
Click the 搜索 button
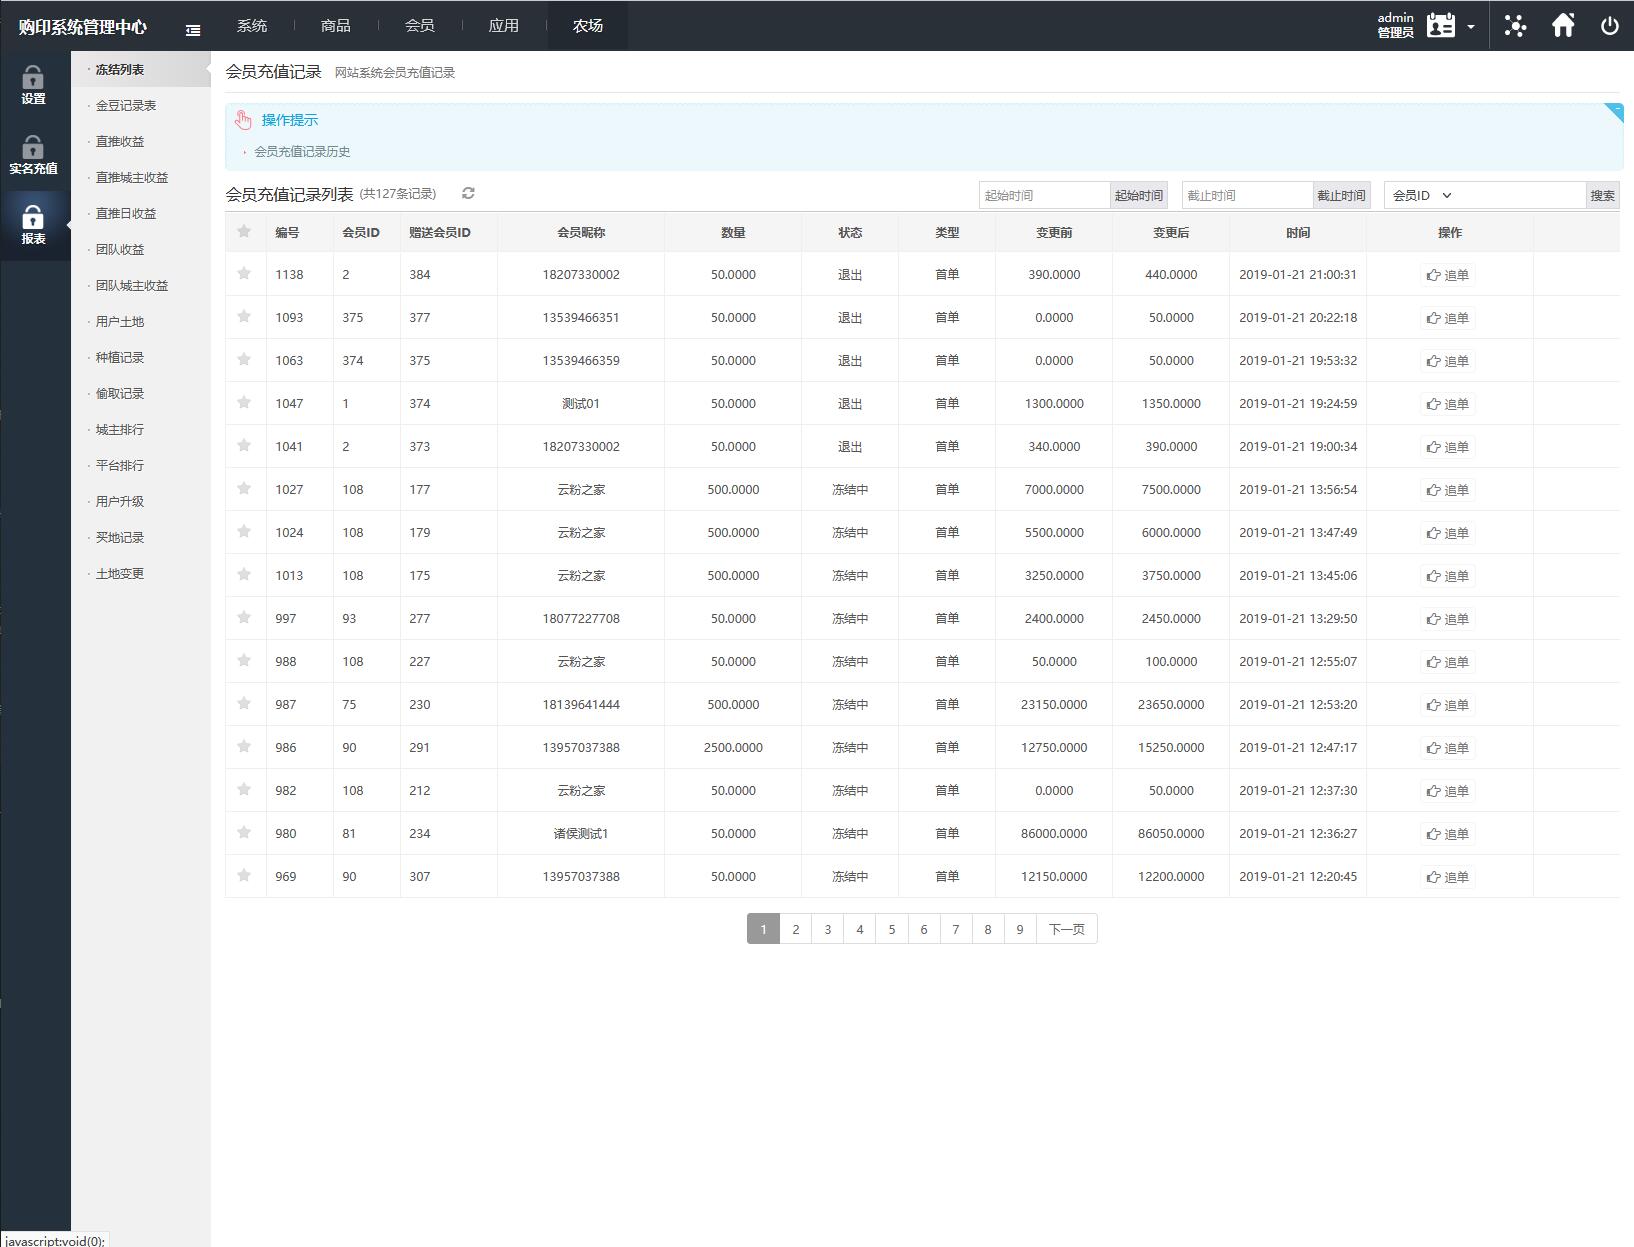[1602, 196]
